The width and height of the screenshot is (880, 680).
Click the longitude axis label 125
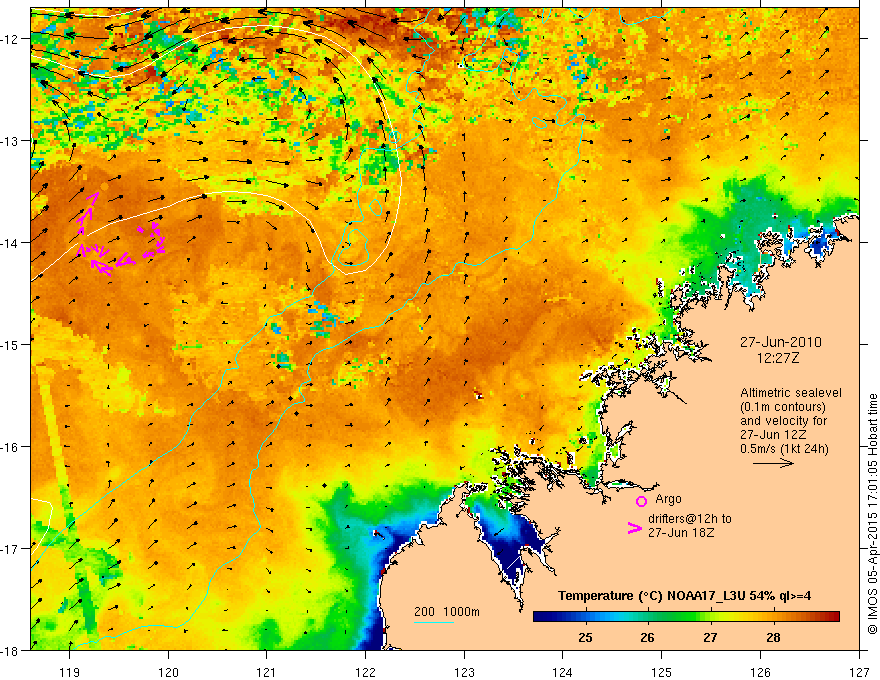pyautogui.click(x=662, y=672)
